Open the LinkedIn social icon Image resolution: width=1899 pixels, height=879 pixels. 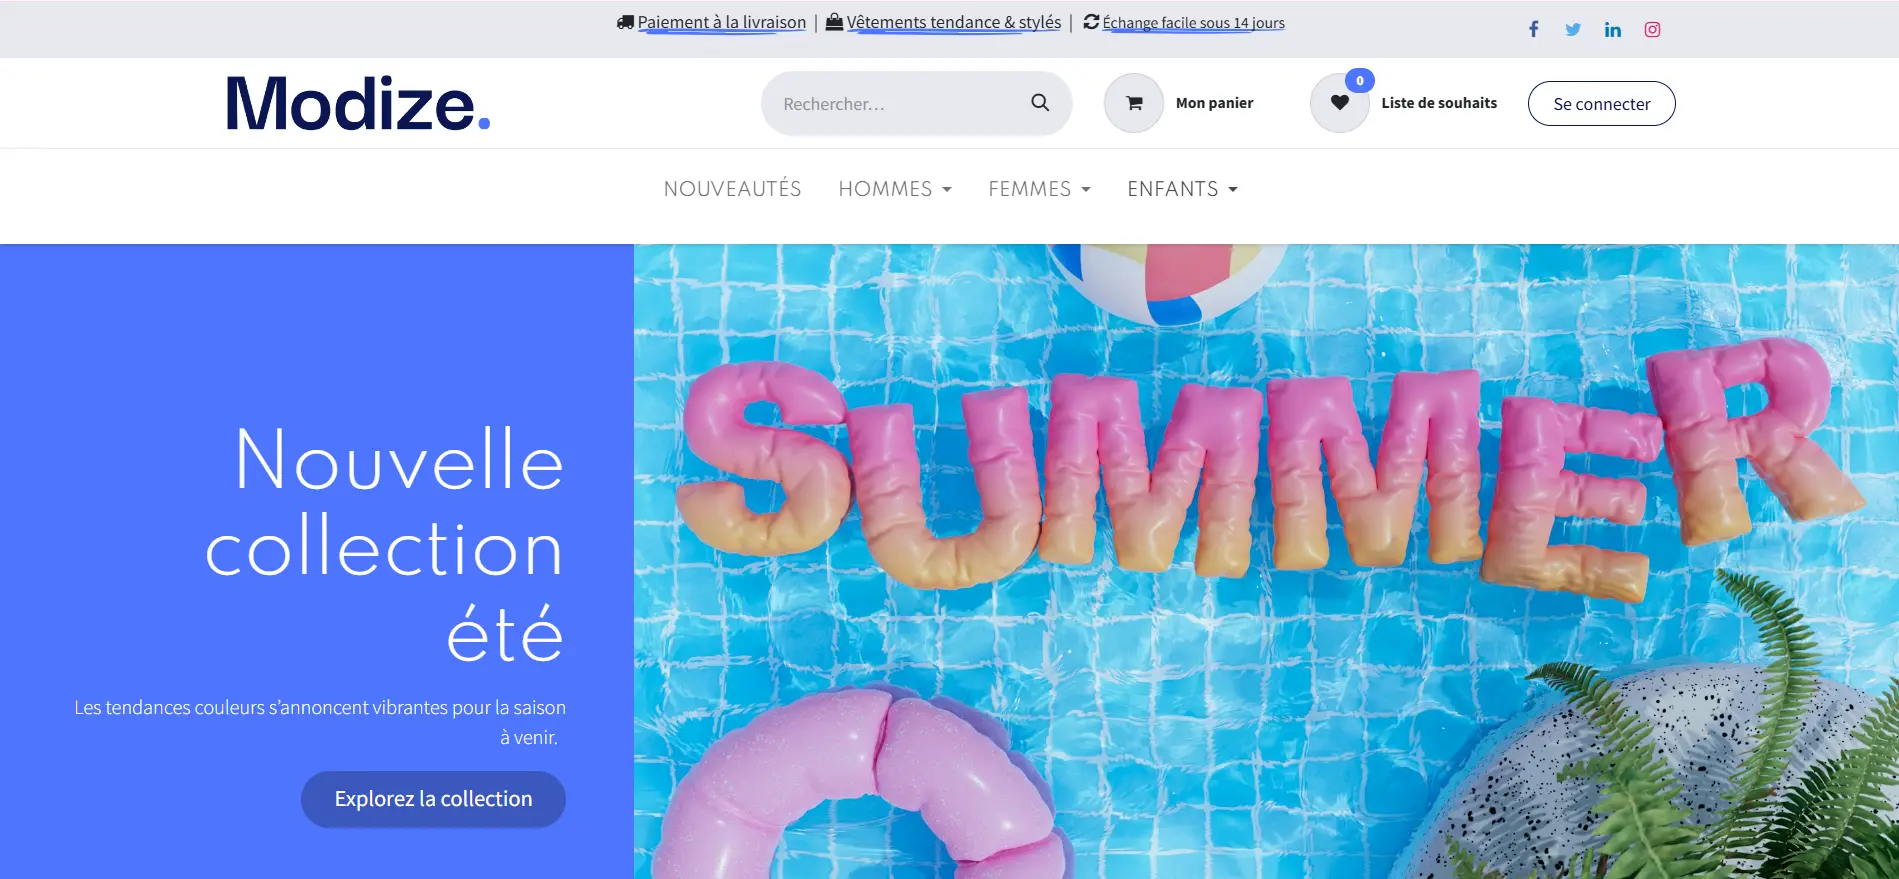tap(1613, 29)
